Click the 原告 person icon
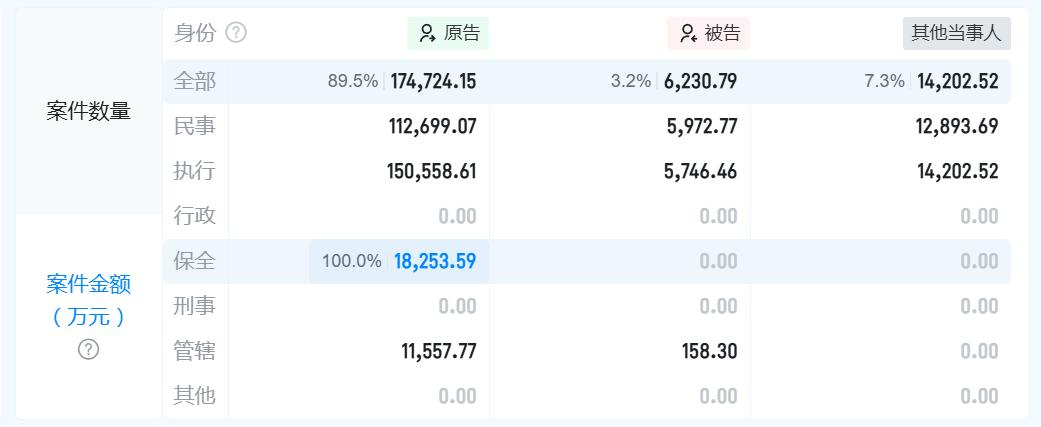Screen dimensions: 1041x427 [x=428, y=33]
